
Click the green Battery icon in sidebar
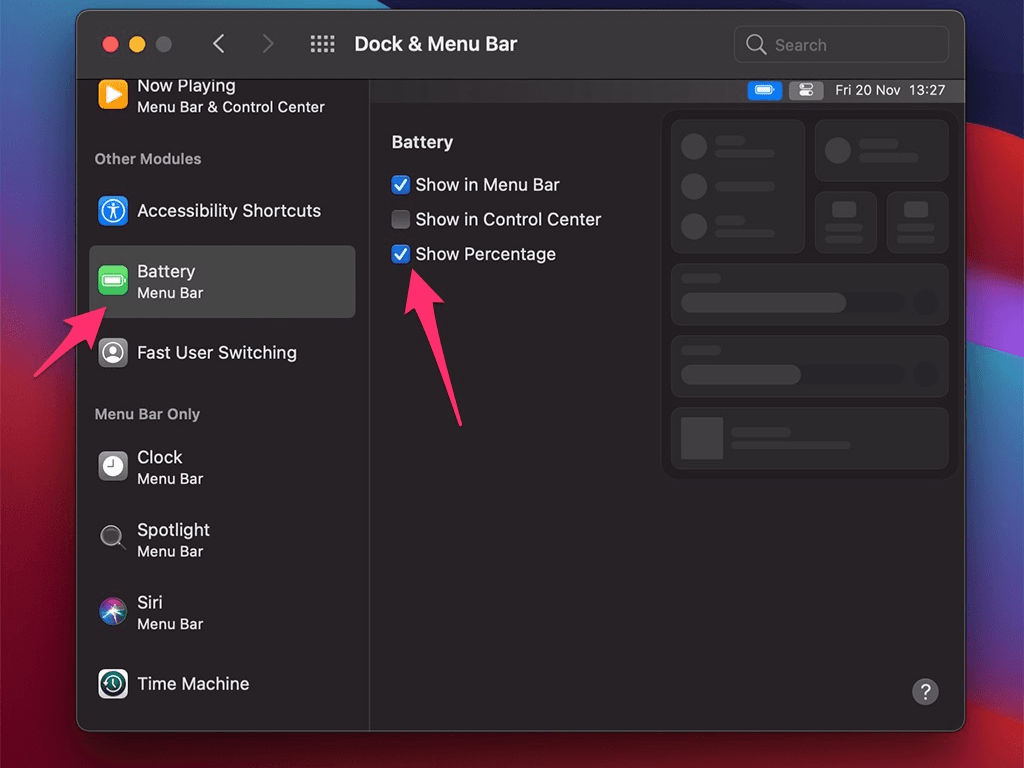coord(113,282)
